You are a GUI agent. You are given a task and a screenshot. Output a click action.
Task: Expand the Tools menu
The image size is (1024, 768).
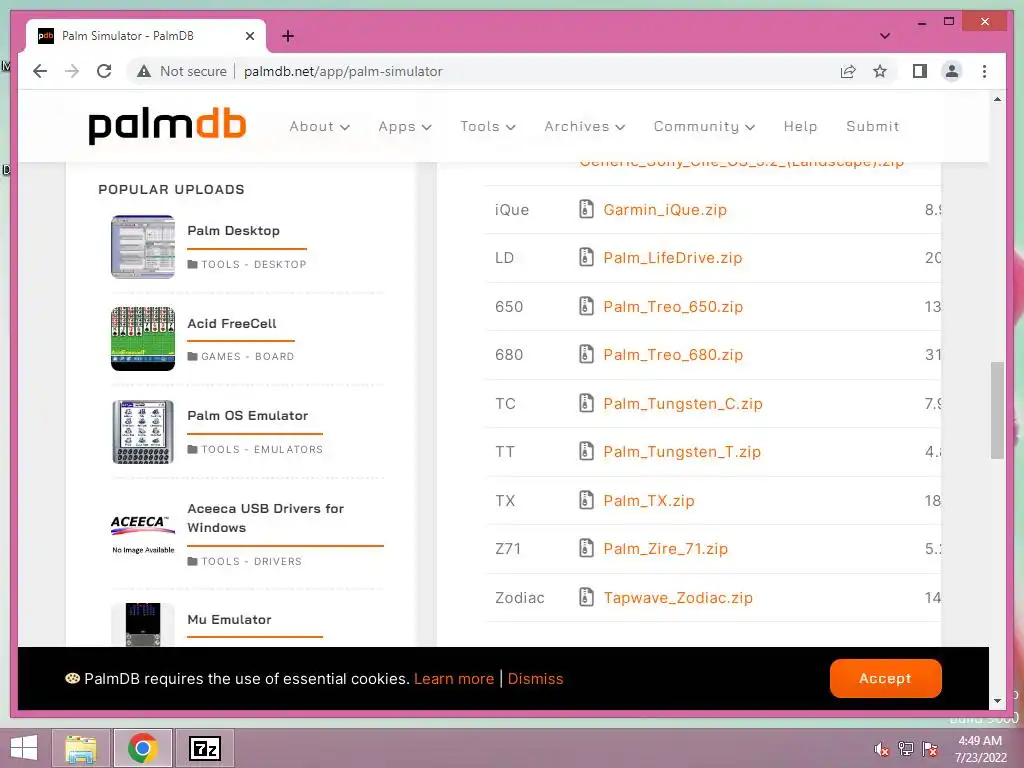(488, 126)
